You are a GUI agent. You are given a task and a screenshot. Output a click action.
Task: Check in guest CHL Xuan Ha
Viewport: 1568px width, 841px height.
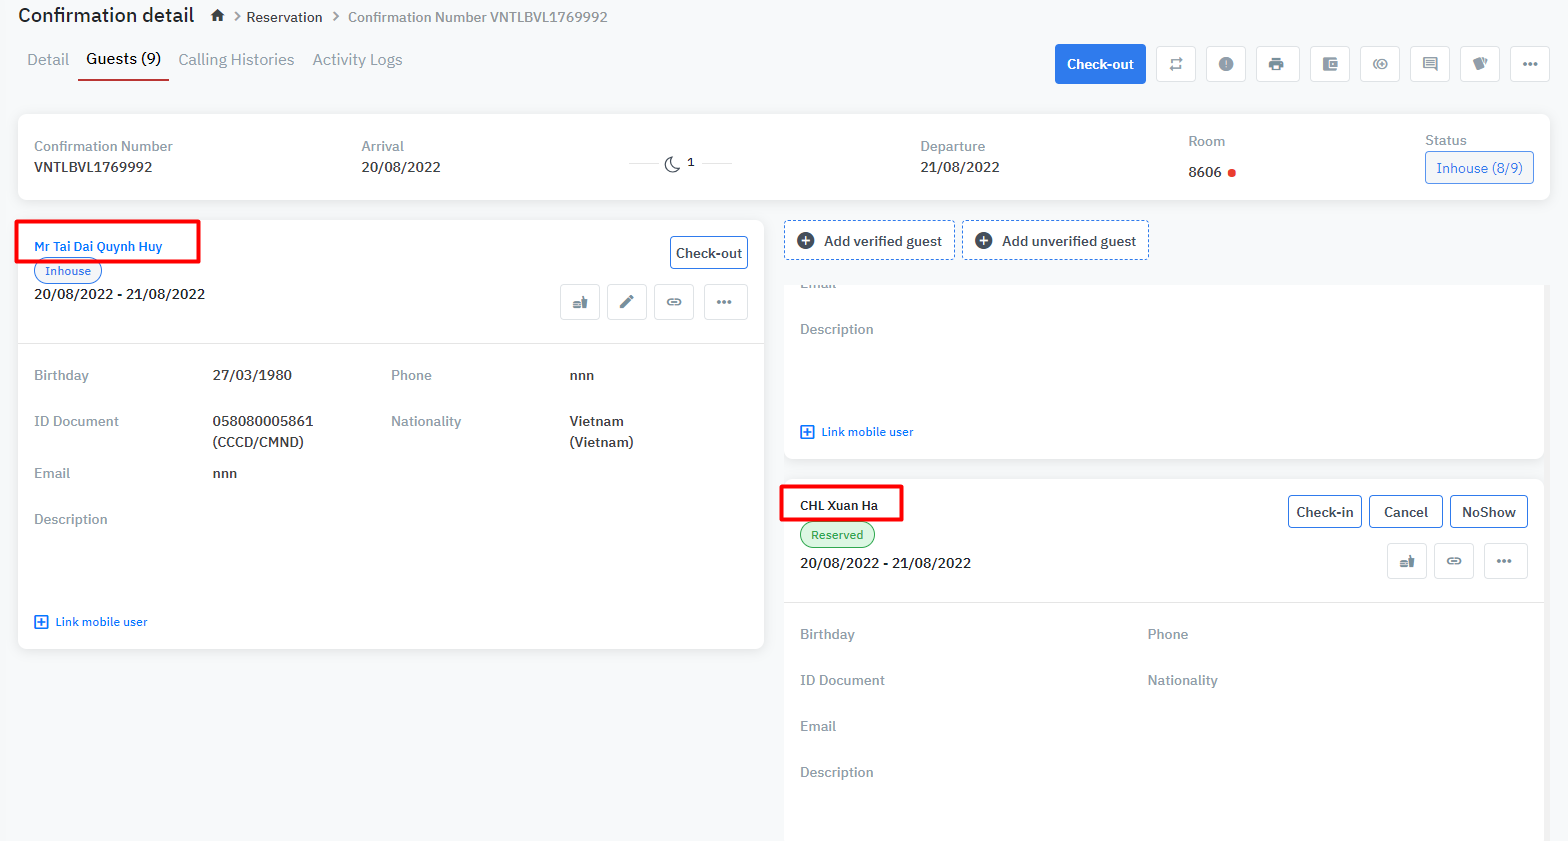(1324, 512)
